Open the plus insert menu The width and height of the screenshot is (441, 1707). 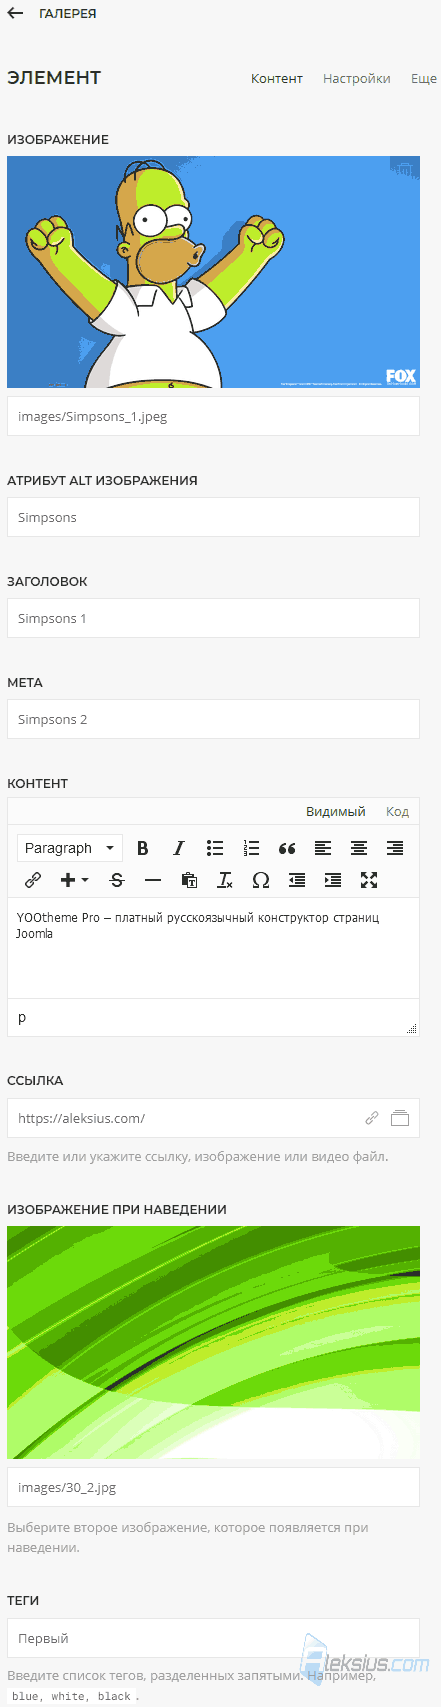[74, 880]
